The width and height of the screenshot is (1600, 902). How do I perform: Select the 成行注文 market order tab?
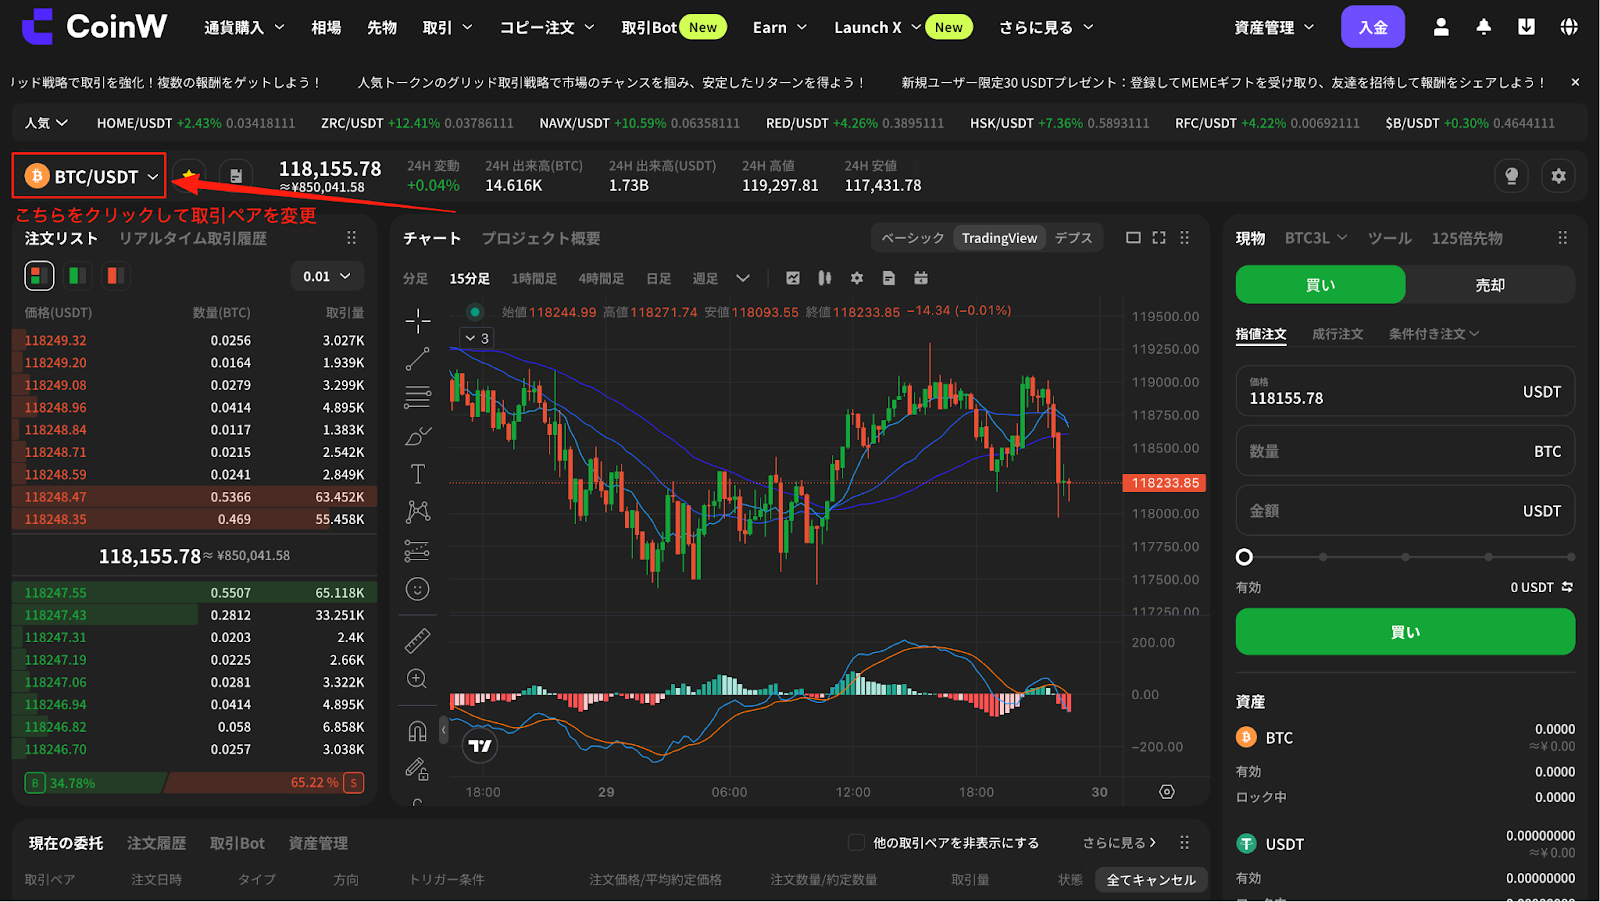[x=1337, y=334]
